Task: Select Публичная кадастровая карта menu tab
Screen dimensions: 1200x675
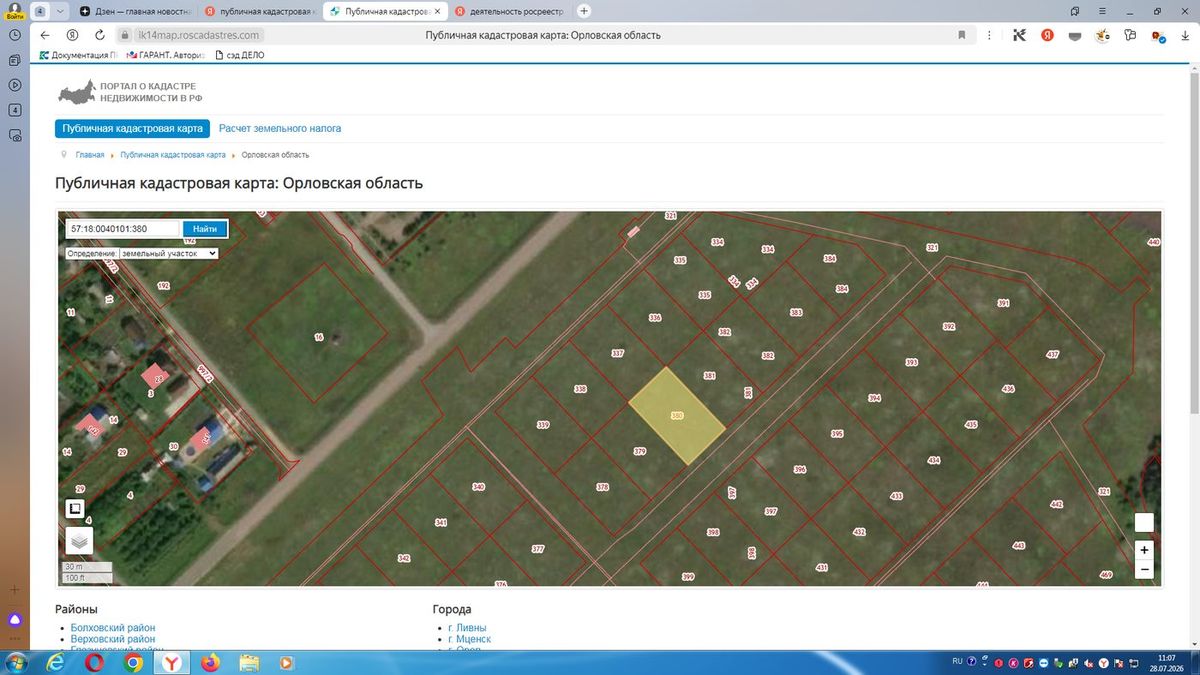Action: coord(133,128)
